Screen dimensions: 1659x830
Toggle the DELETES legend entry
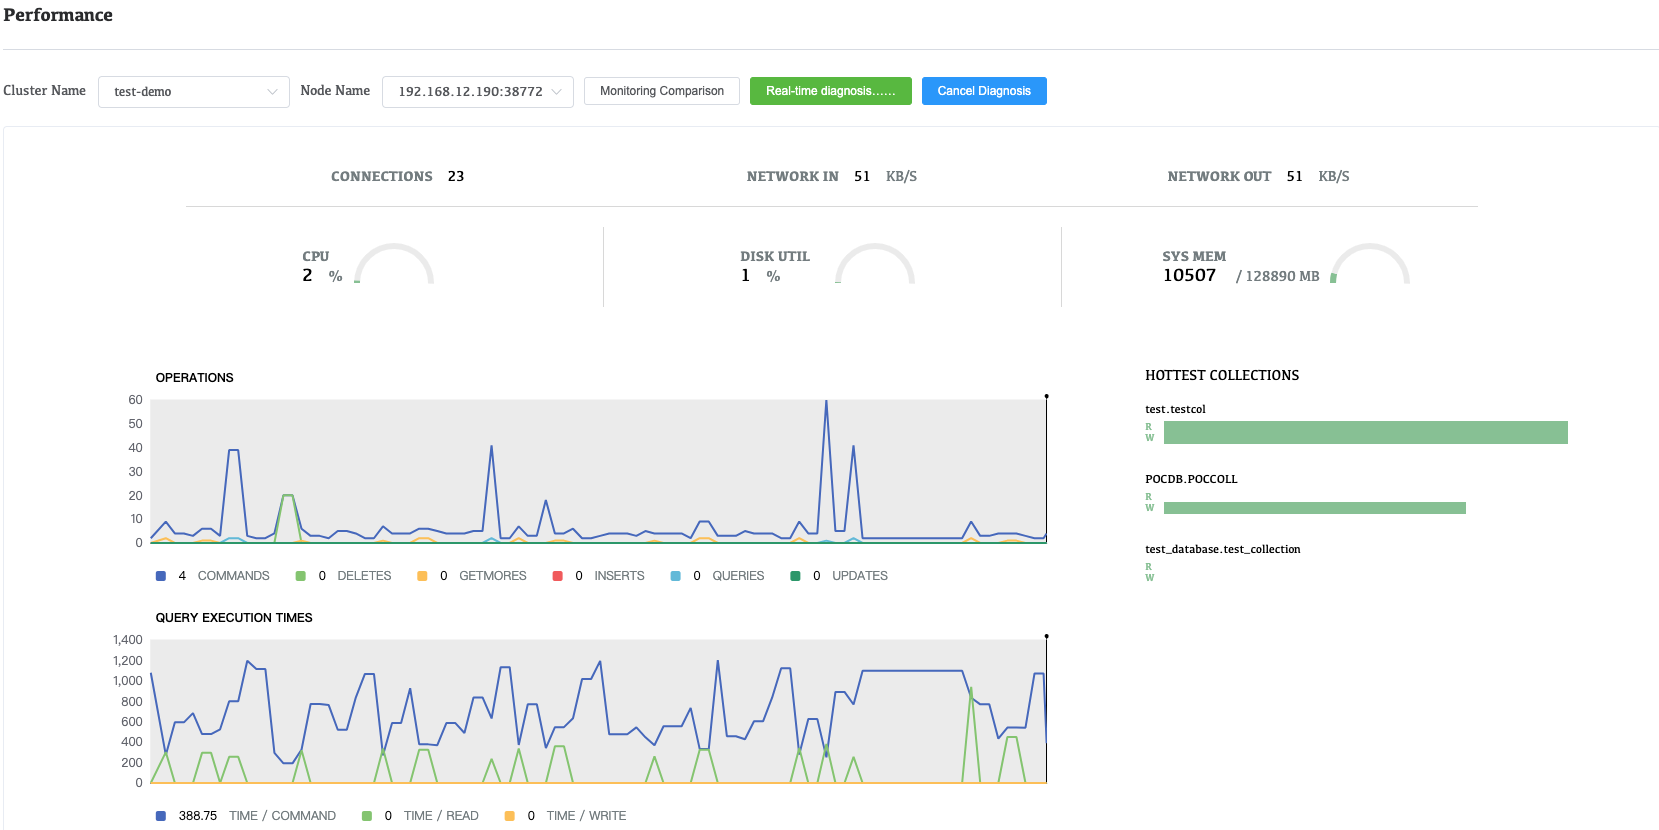[343, 576]
